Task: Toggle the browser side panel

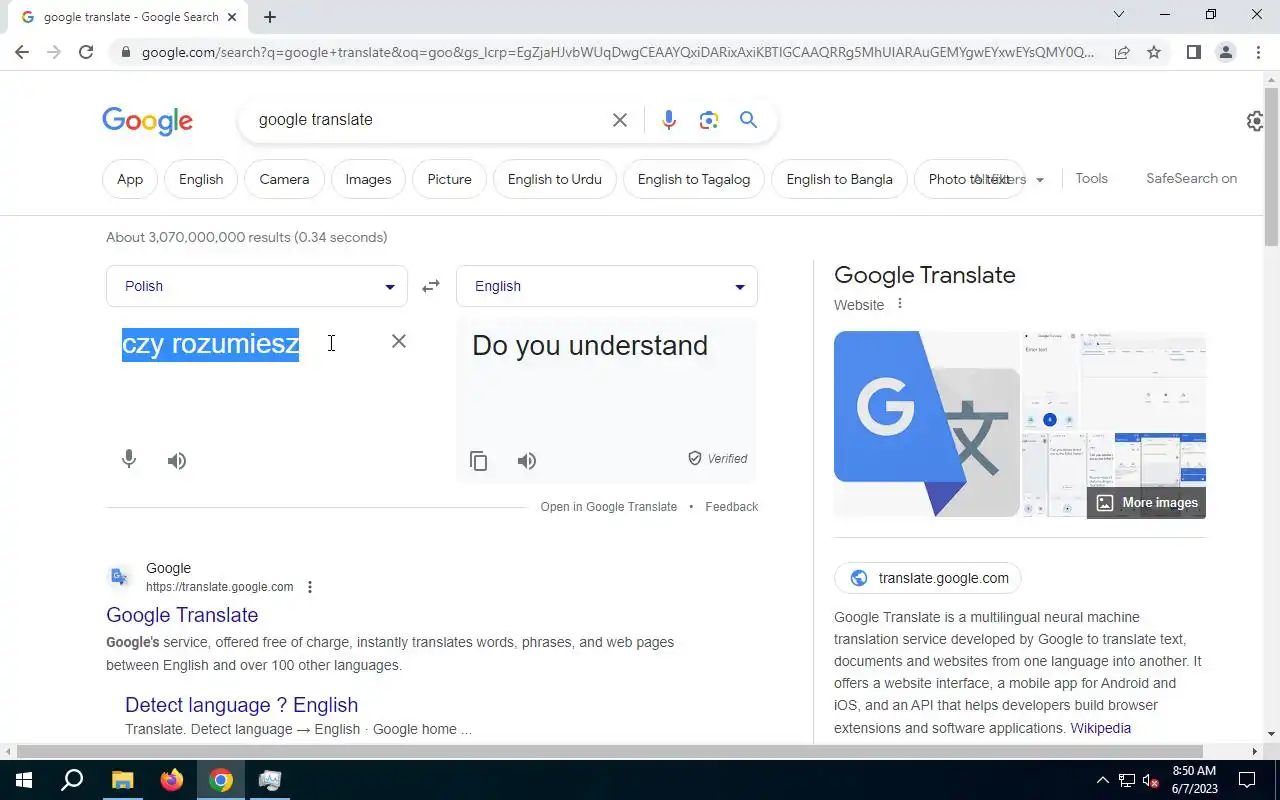Action: (x=1193, y=52)
